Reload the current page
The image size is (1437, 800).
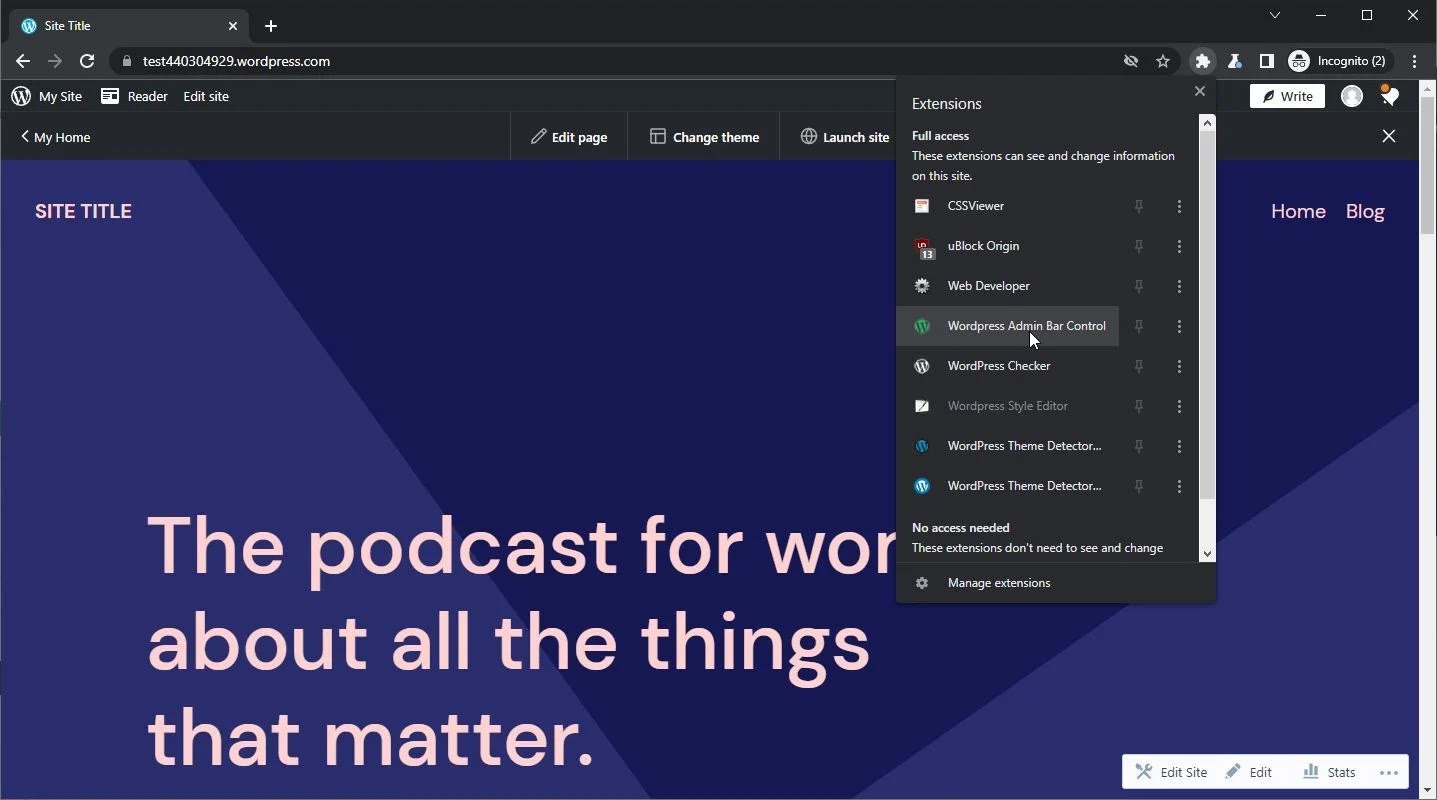click(x=87, y=61)
